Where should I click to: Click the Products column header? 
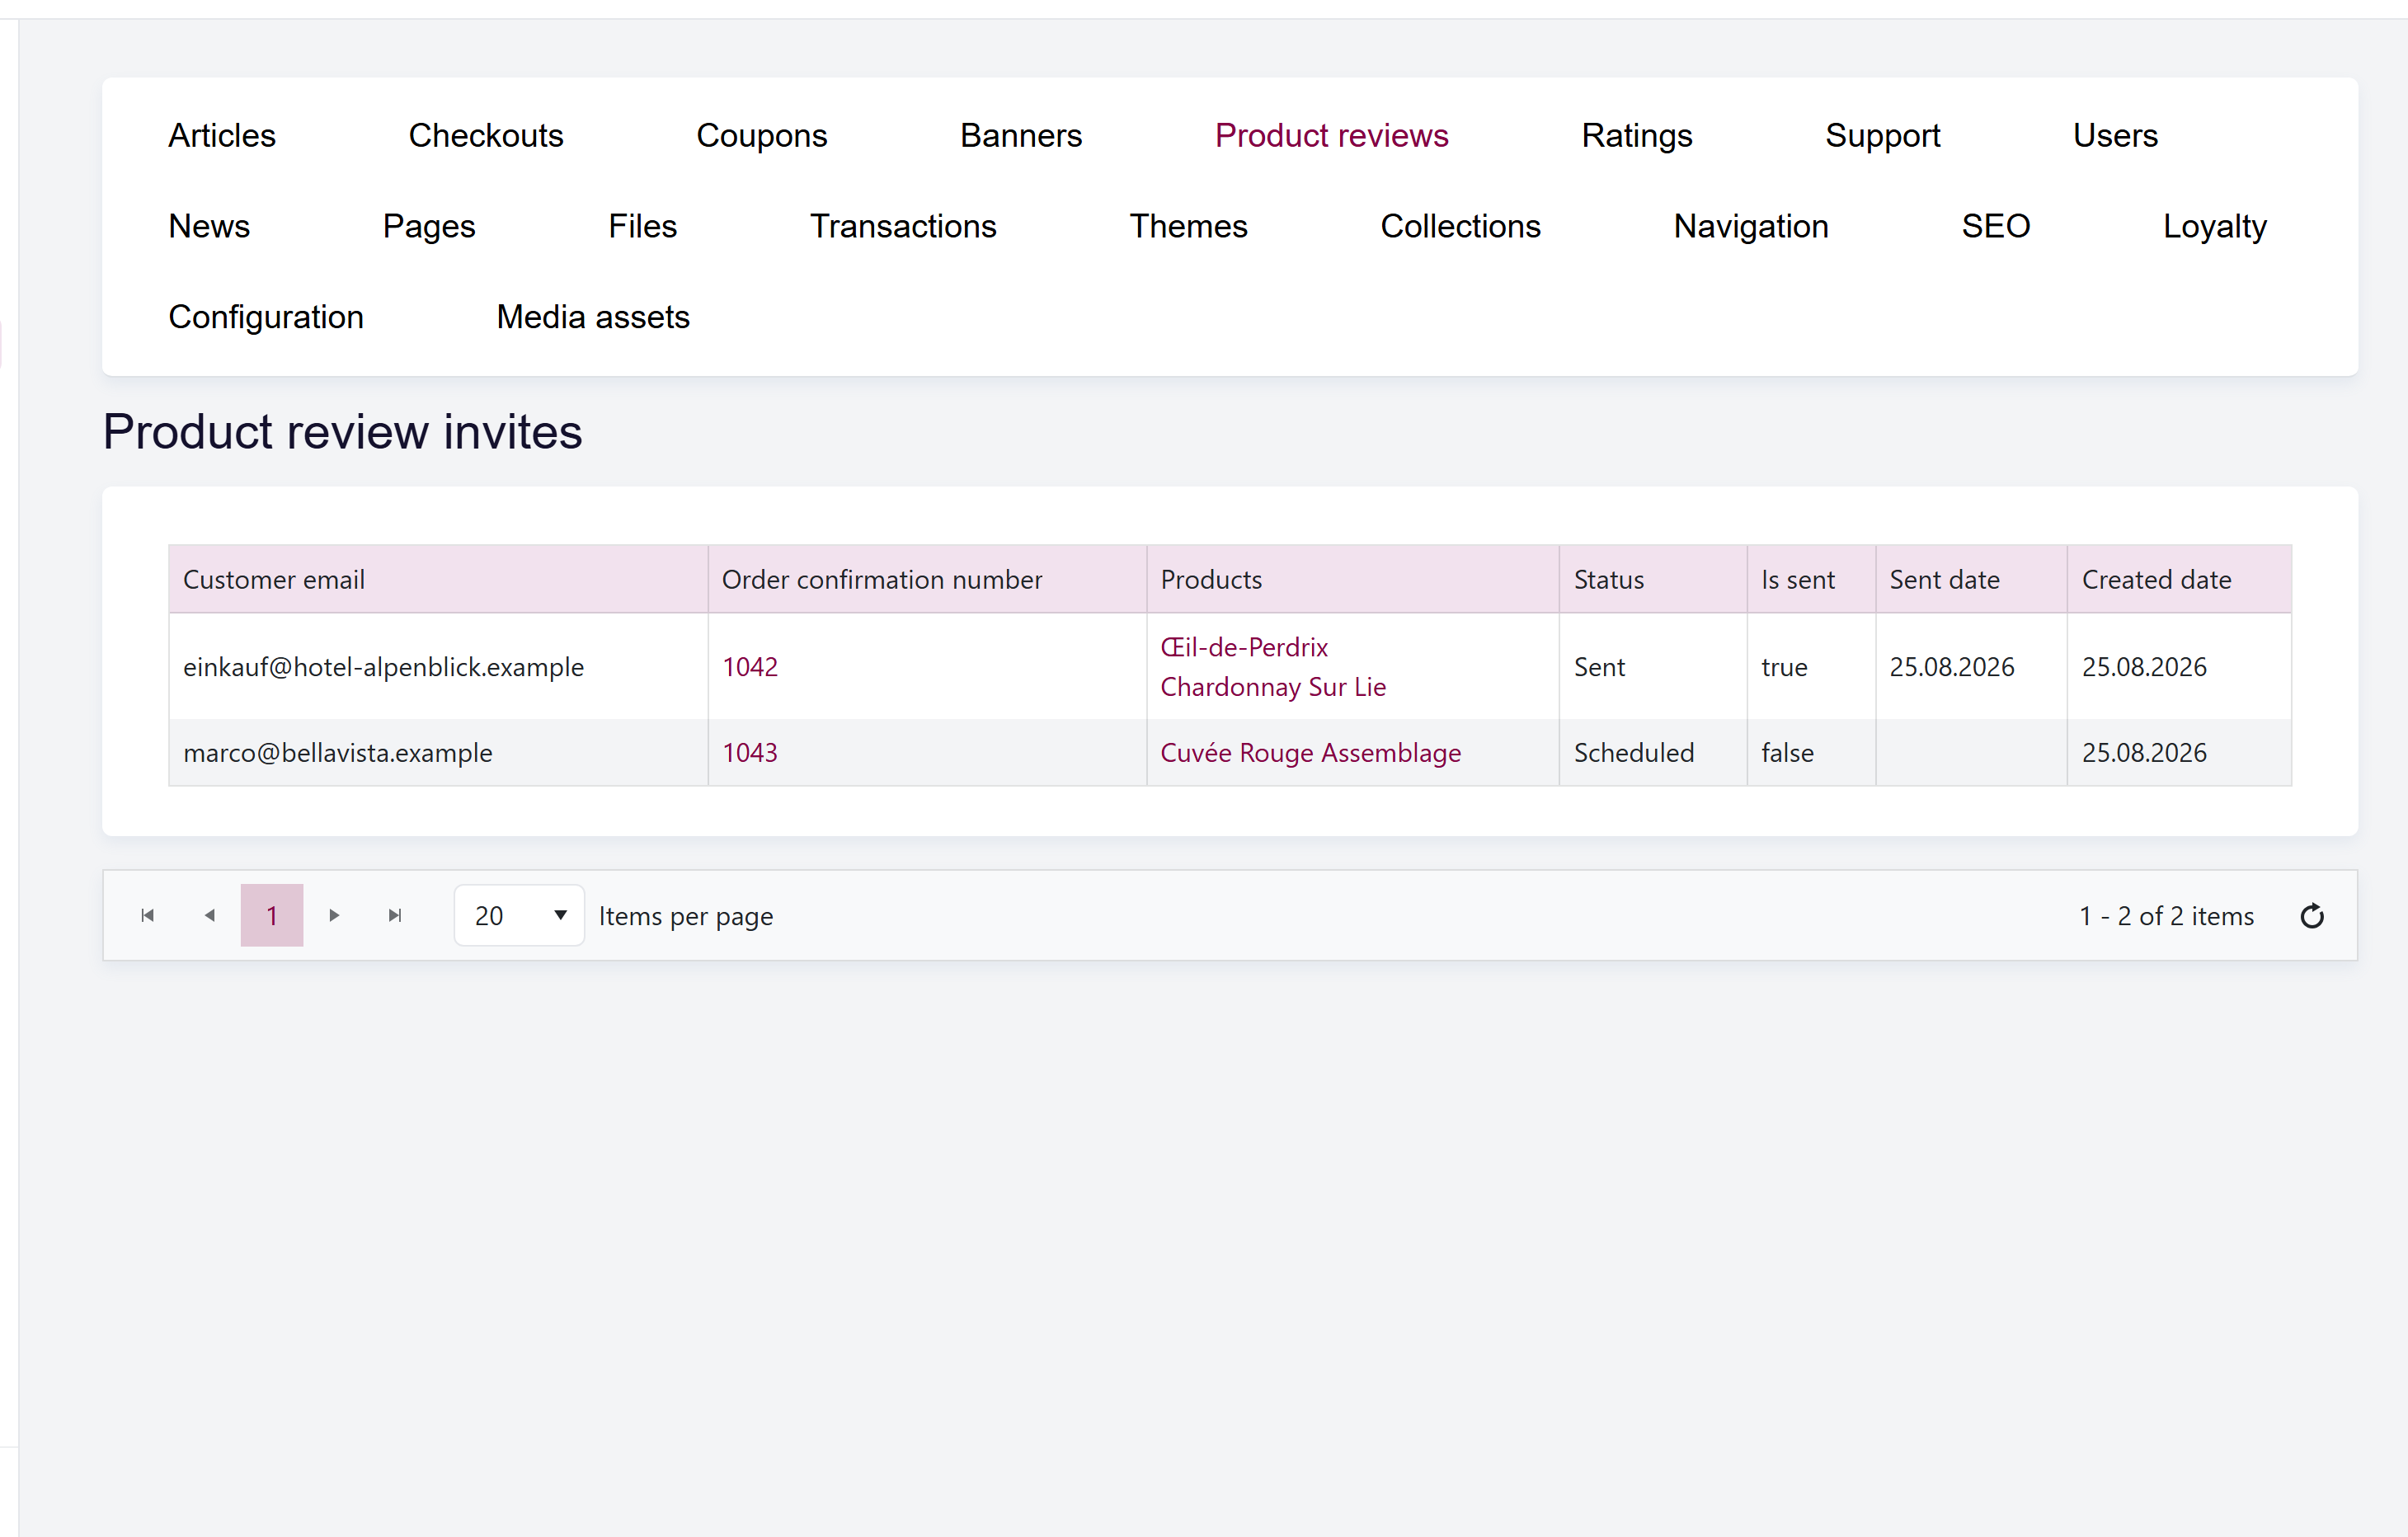1353,579
